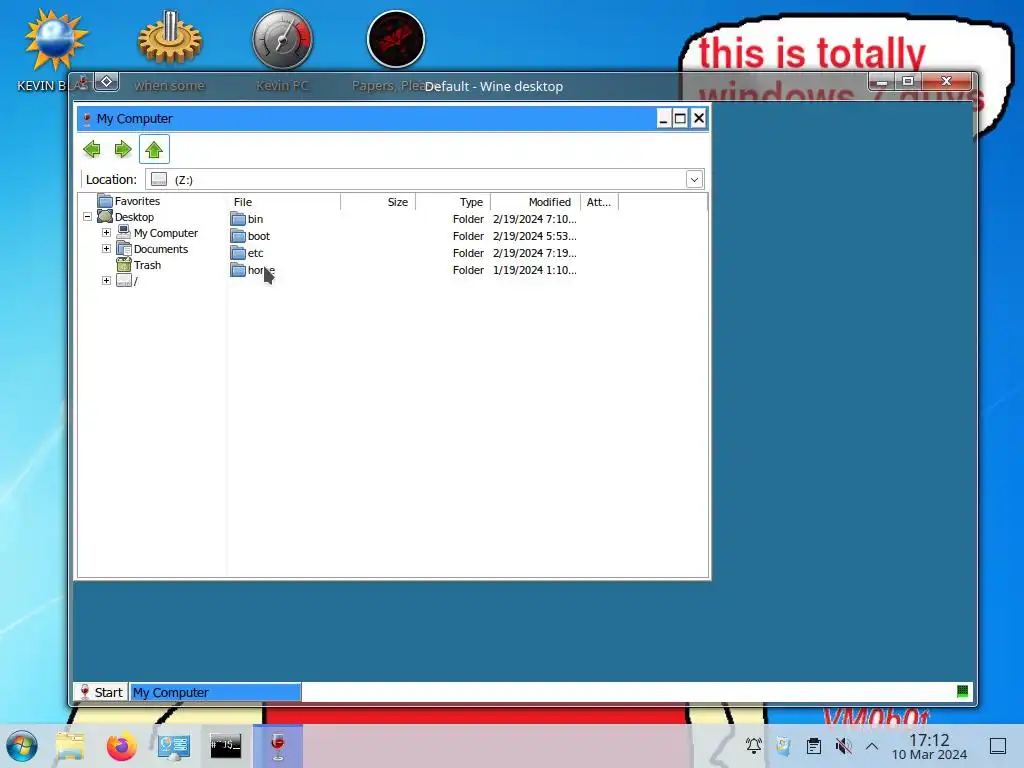Click the home row date 1/19/2024 1:10...
The image size is (1024, 768).
[x=535, y=270]
